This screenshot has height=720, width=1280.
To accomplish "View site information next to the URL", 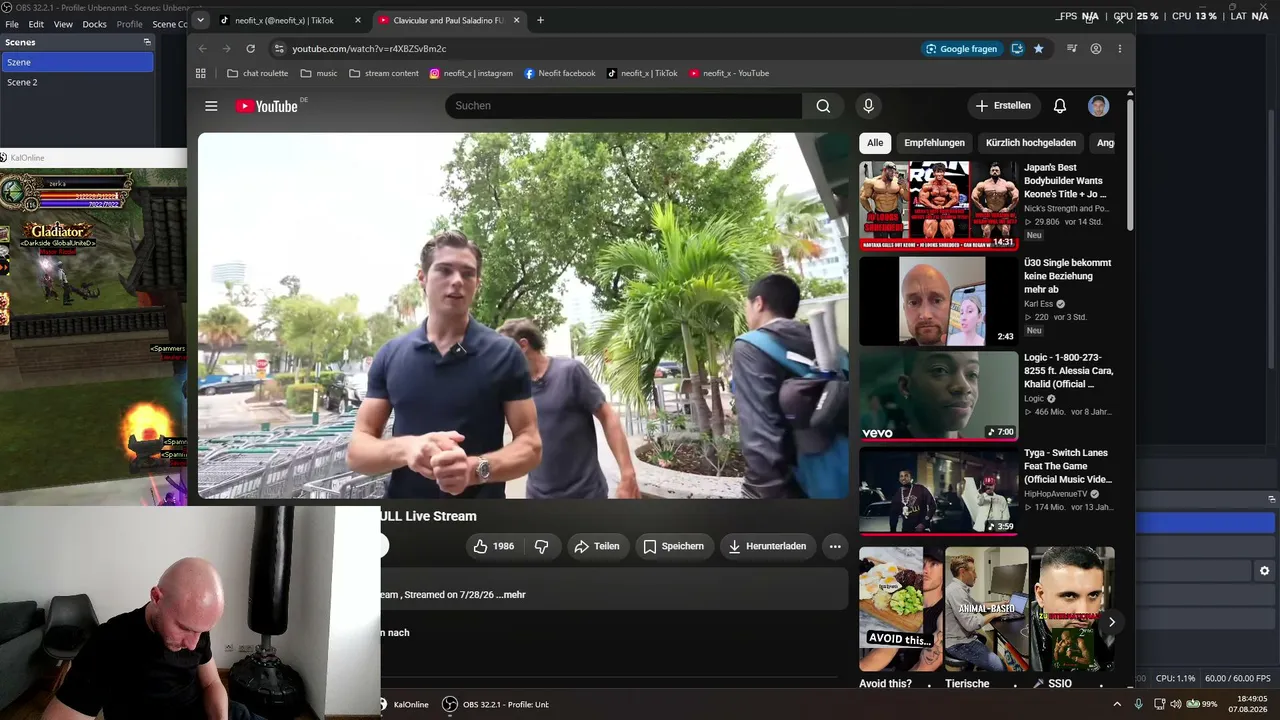I will tap(279, 48).
